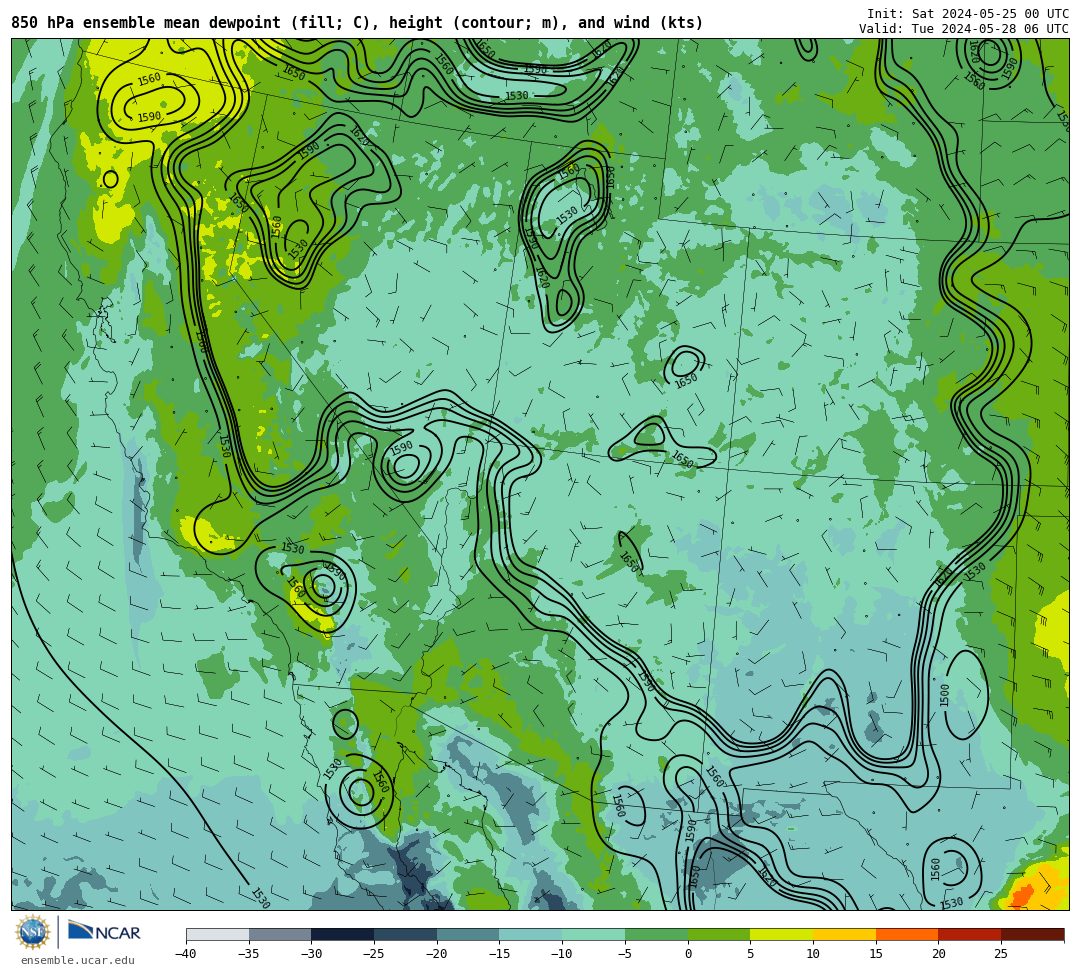Click the yellow colorbar swatch between 5 and 10
This screenshot has height=973, width=1080.
point(782,934)
